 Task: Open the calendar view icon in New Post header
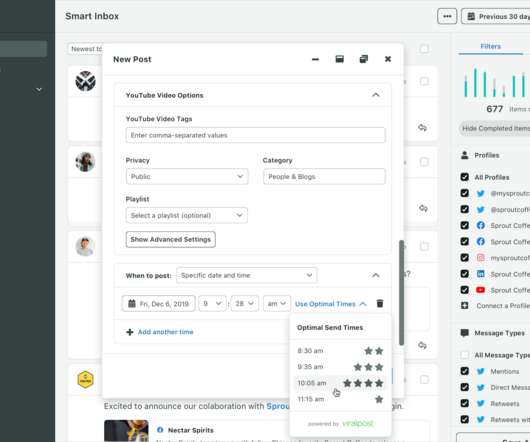click(x=339, y=59)
